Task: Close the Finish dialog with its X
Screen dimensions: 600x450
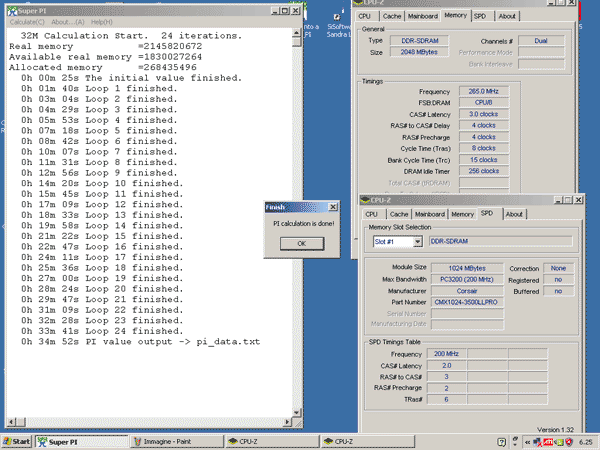Action: tap(333, 207)
